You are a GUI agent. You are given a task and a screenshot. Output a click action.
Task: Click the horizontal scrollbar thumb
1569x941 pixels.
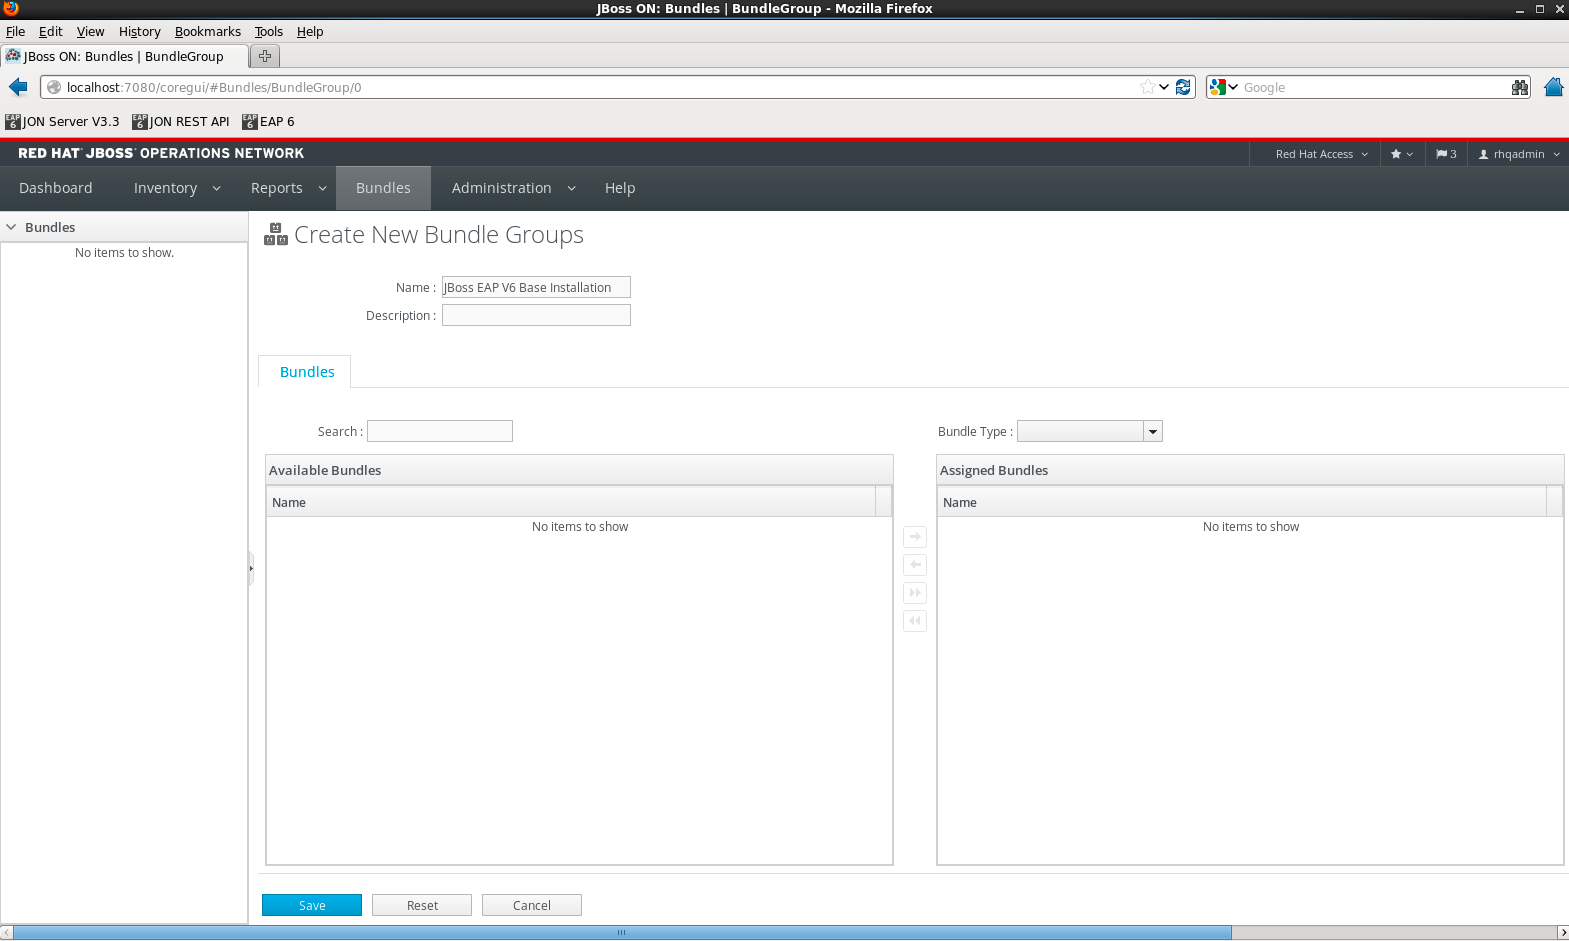(x=622, y=932)
